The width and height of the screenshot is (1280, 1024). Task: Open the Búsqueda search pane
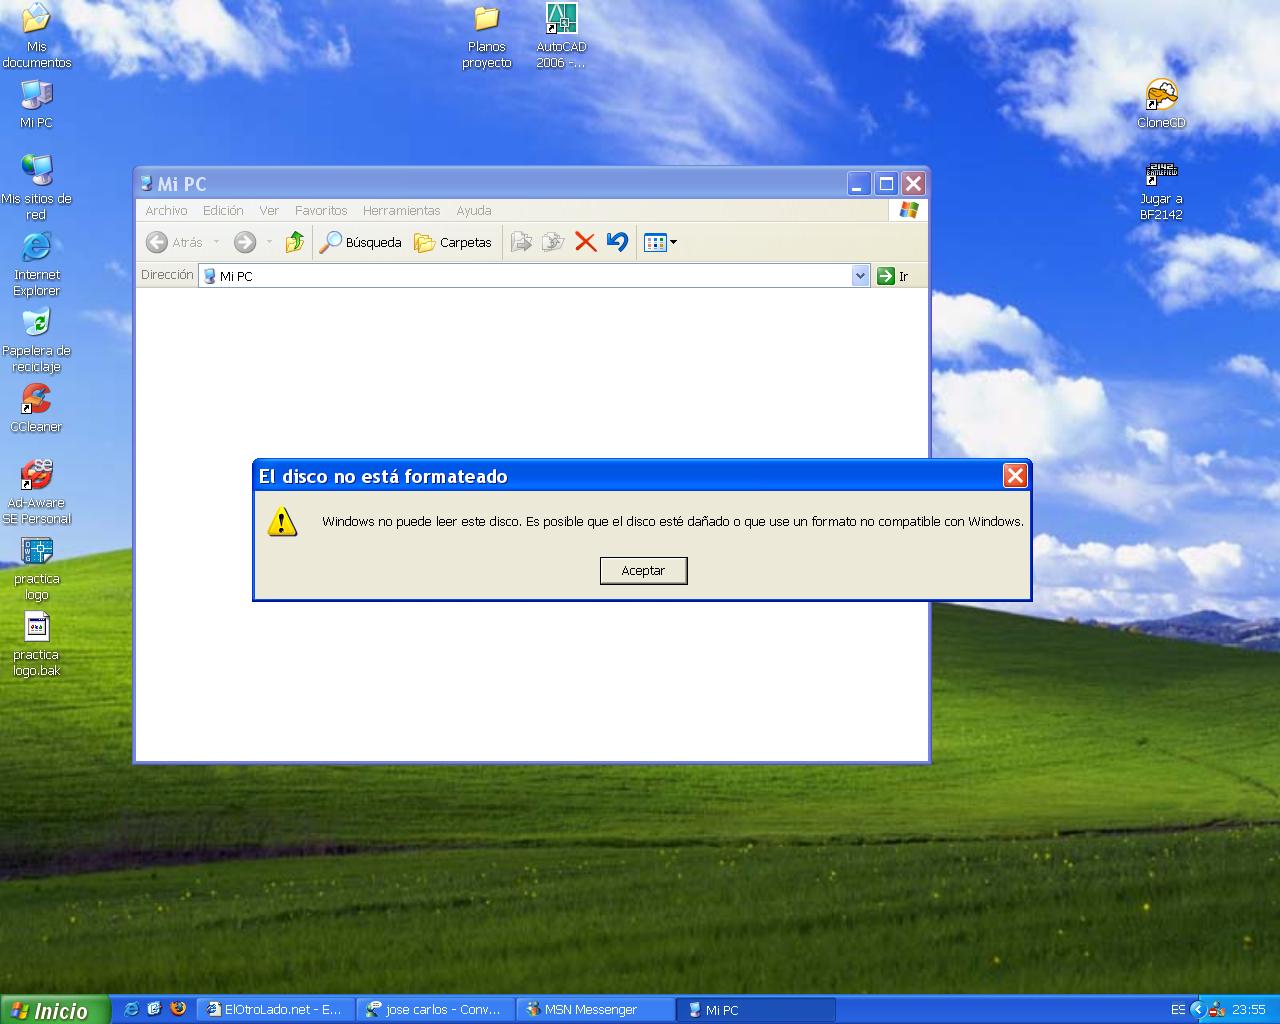[360, 242]
